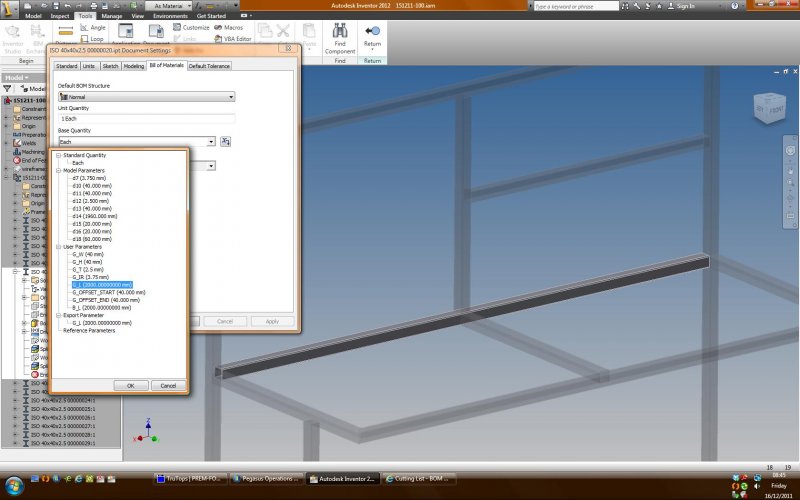This screenshot has height=500, width=800.
Task: Switch to the Manage ribbon tab
Action: [111, 16]
